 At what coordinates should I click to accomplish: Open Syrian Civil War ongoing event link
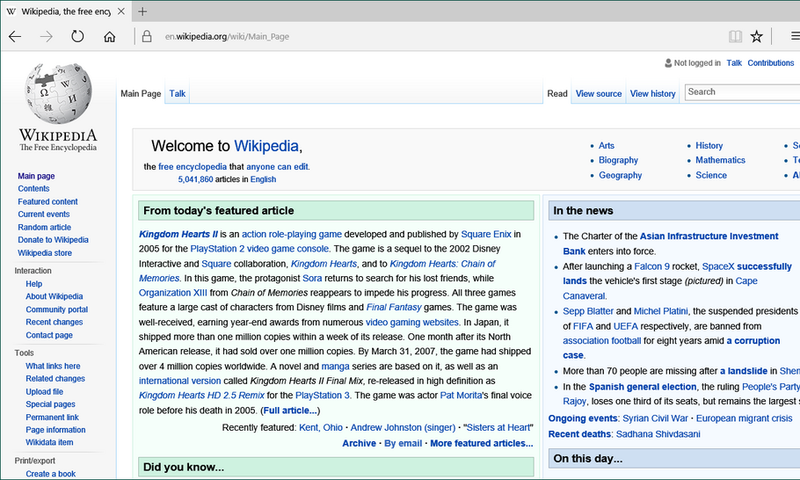[x=655, y=418]
